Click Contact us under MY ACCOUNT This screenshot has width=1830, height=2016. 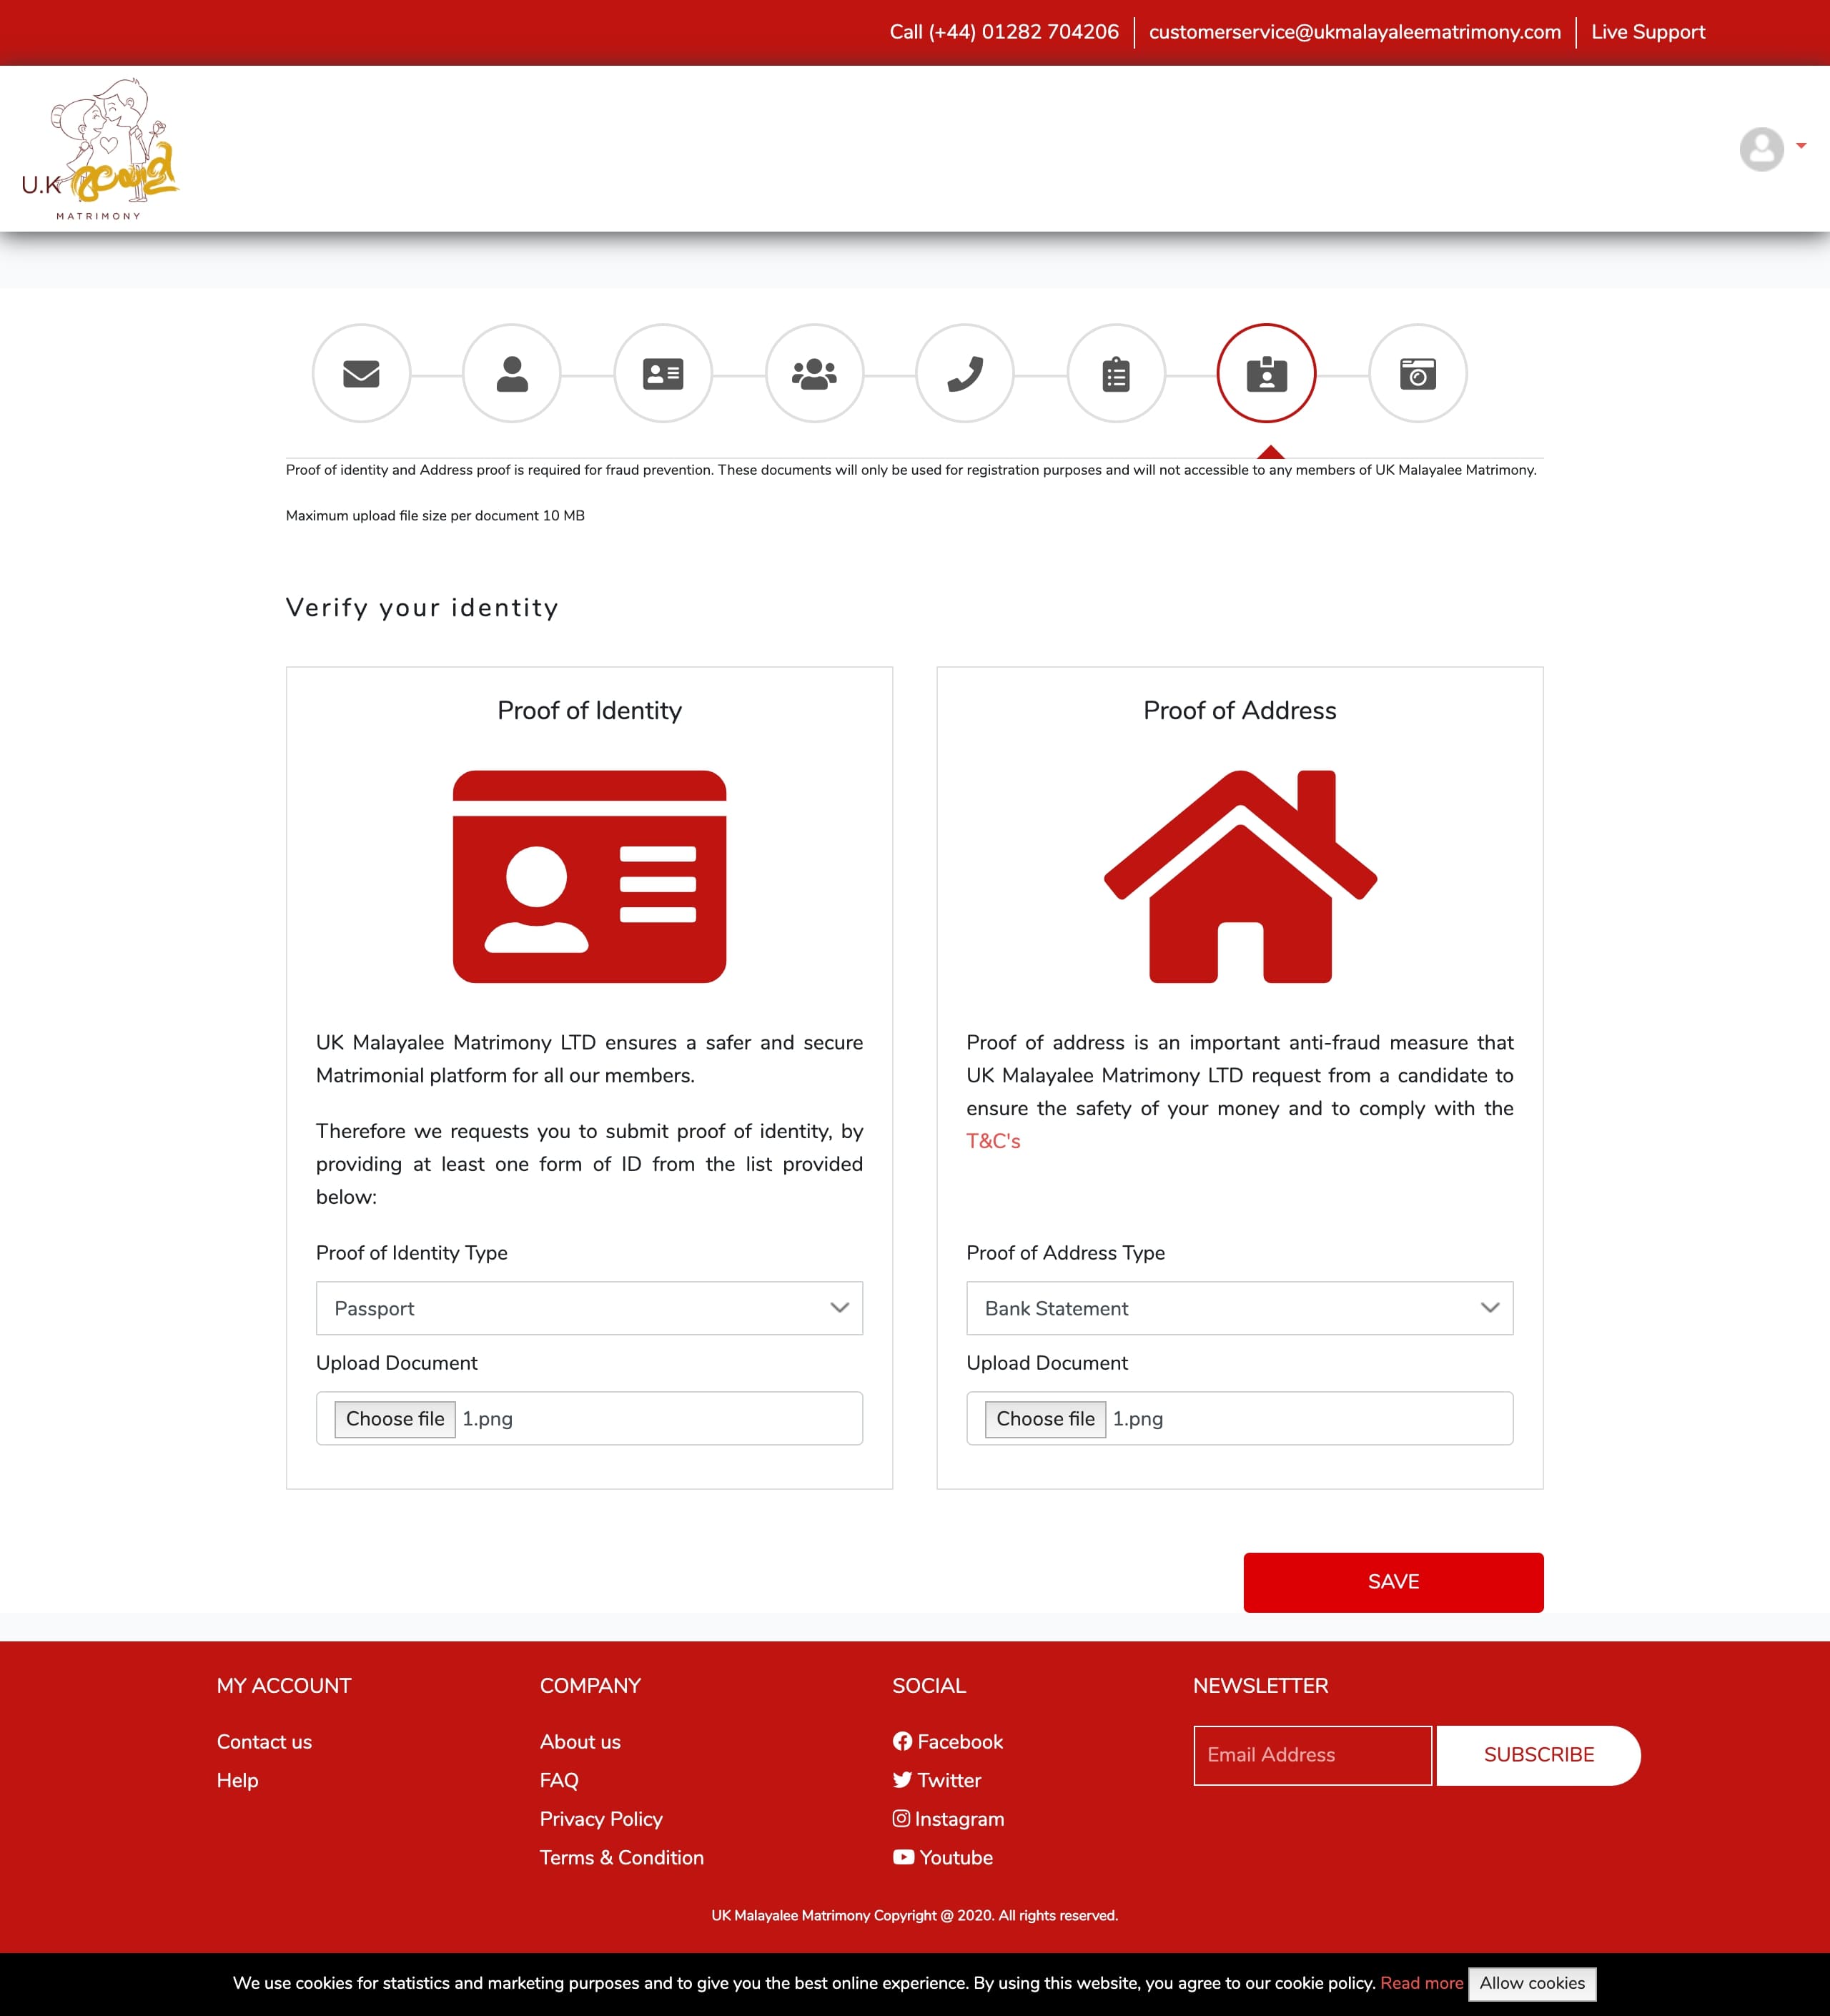264,1740
